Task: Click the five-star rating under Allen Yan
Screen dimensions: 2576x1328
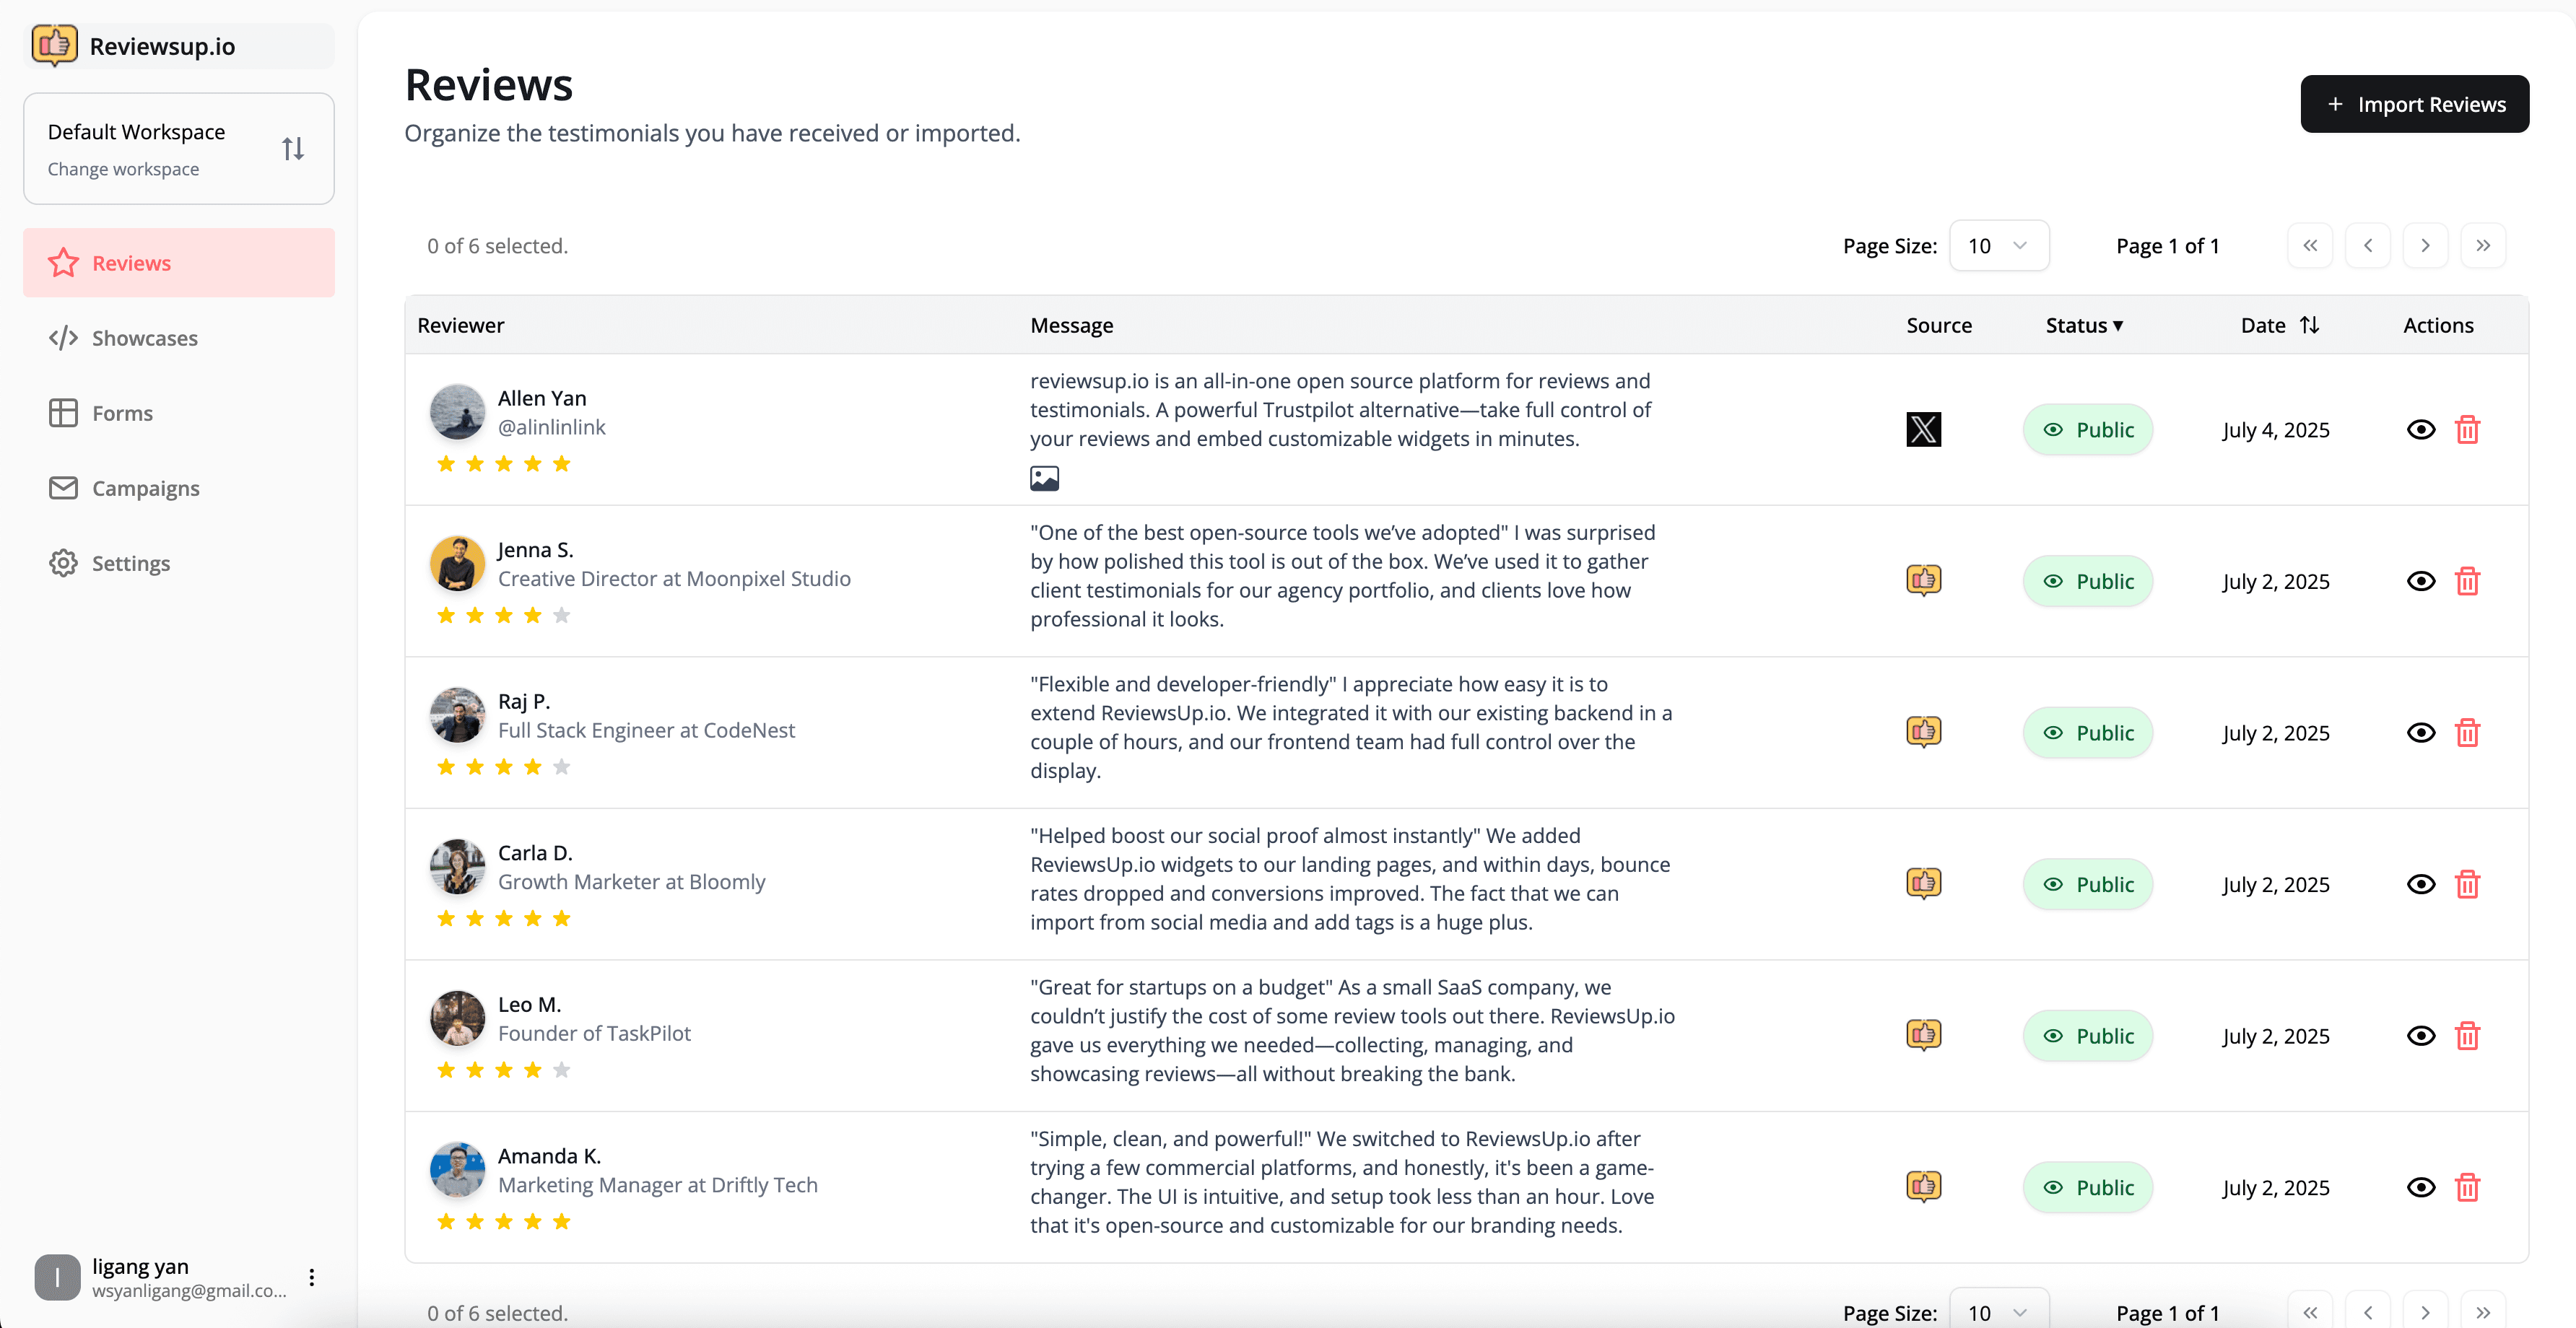Action: tap(504, 463)
